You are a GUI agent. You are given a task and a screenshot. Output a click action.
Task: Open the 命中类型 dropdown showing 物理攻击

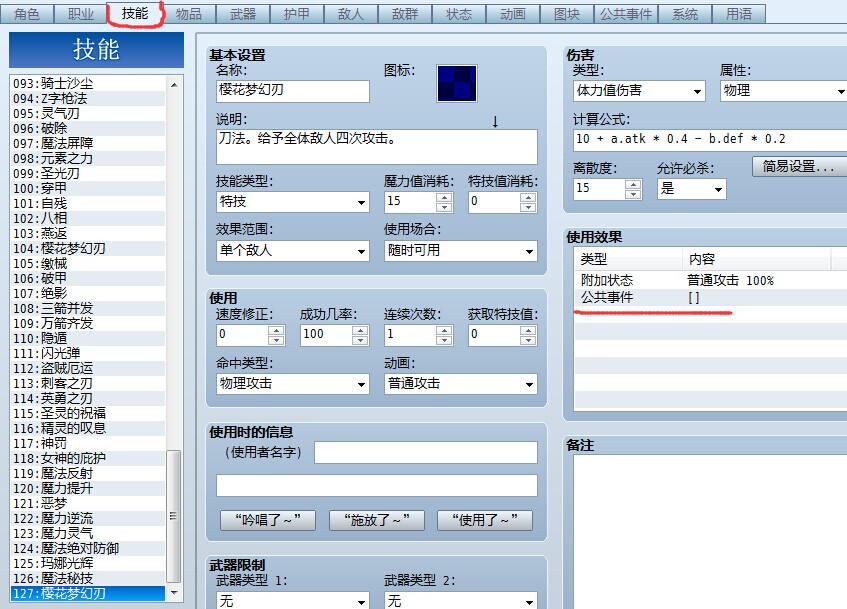pyautogui.click(x=293, y=384)
